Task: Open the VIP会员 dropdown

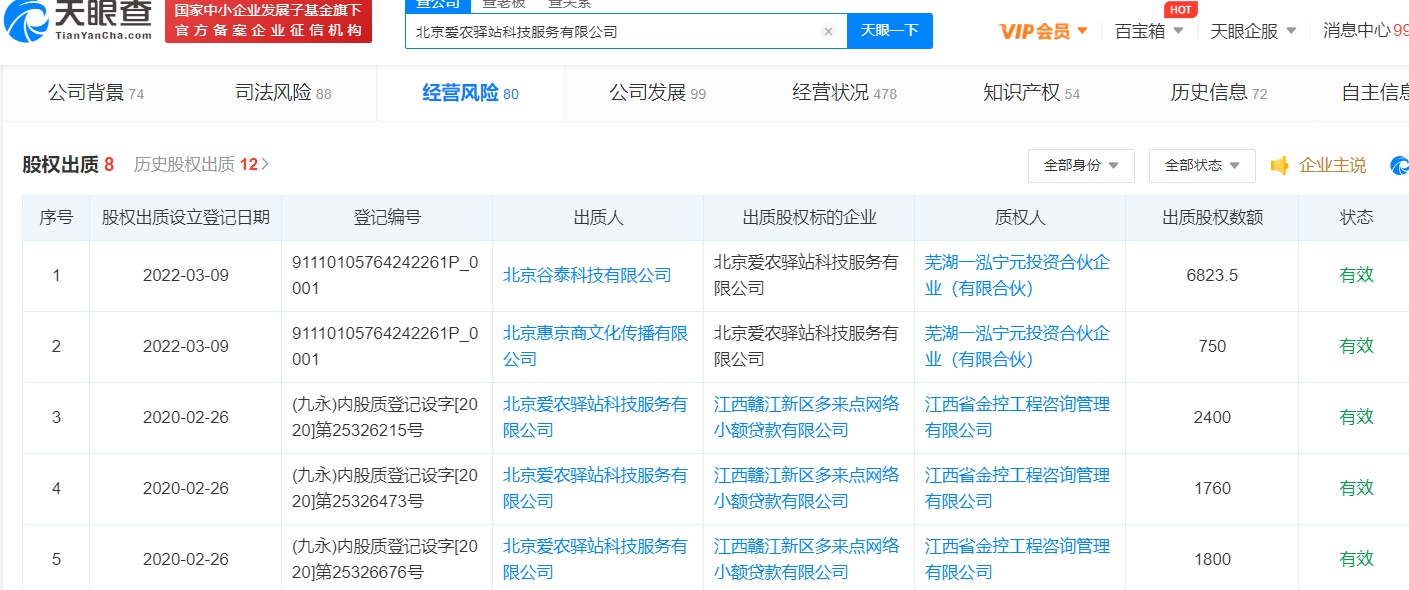Action: [1043, 31]
